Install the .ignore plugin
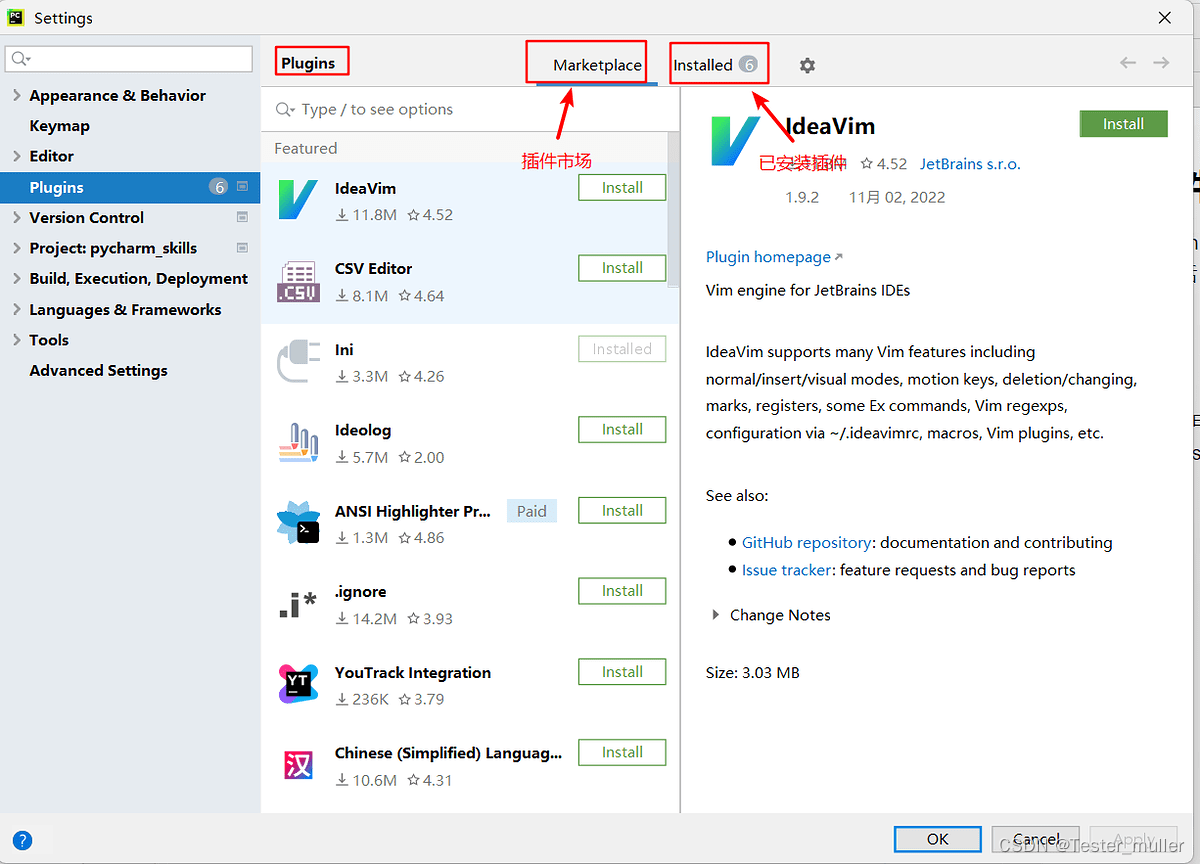The height and width of the screenshot is (864, 1200). coord(622,591)
